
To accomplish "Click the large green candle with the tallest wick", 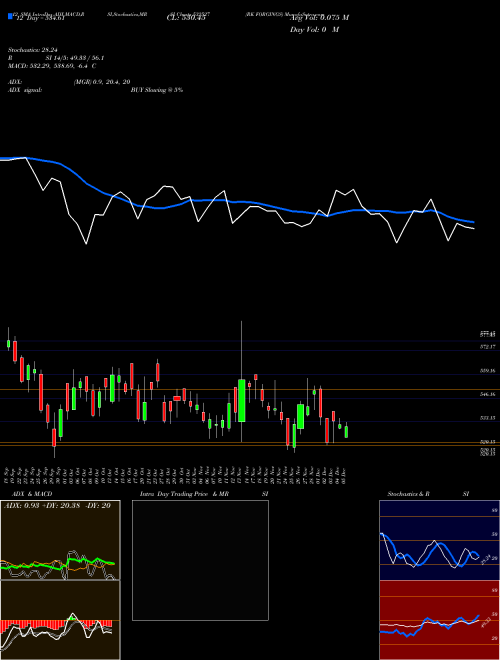I will point(242,400).
